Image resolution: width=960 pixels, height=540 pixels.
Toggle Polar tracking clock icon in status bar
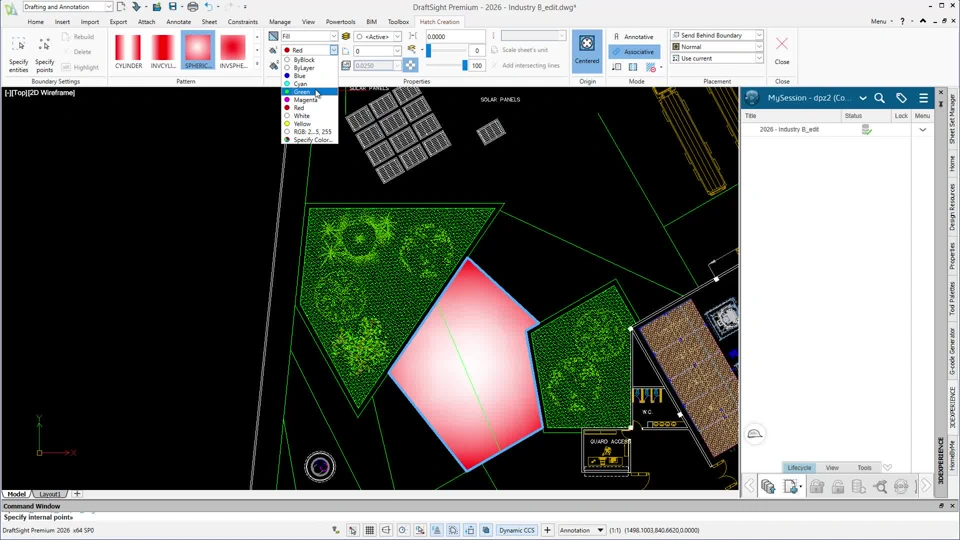[403, 530]
